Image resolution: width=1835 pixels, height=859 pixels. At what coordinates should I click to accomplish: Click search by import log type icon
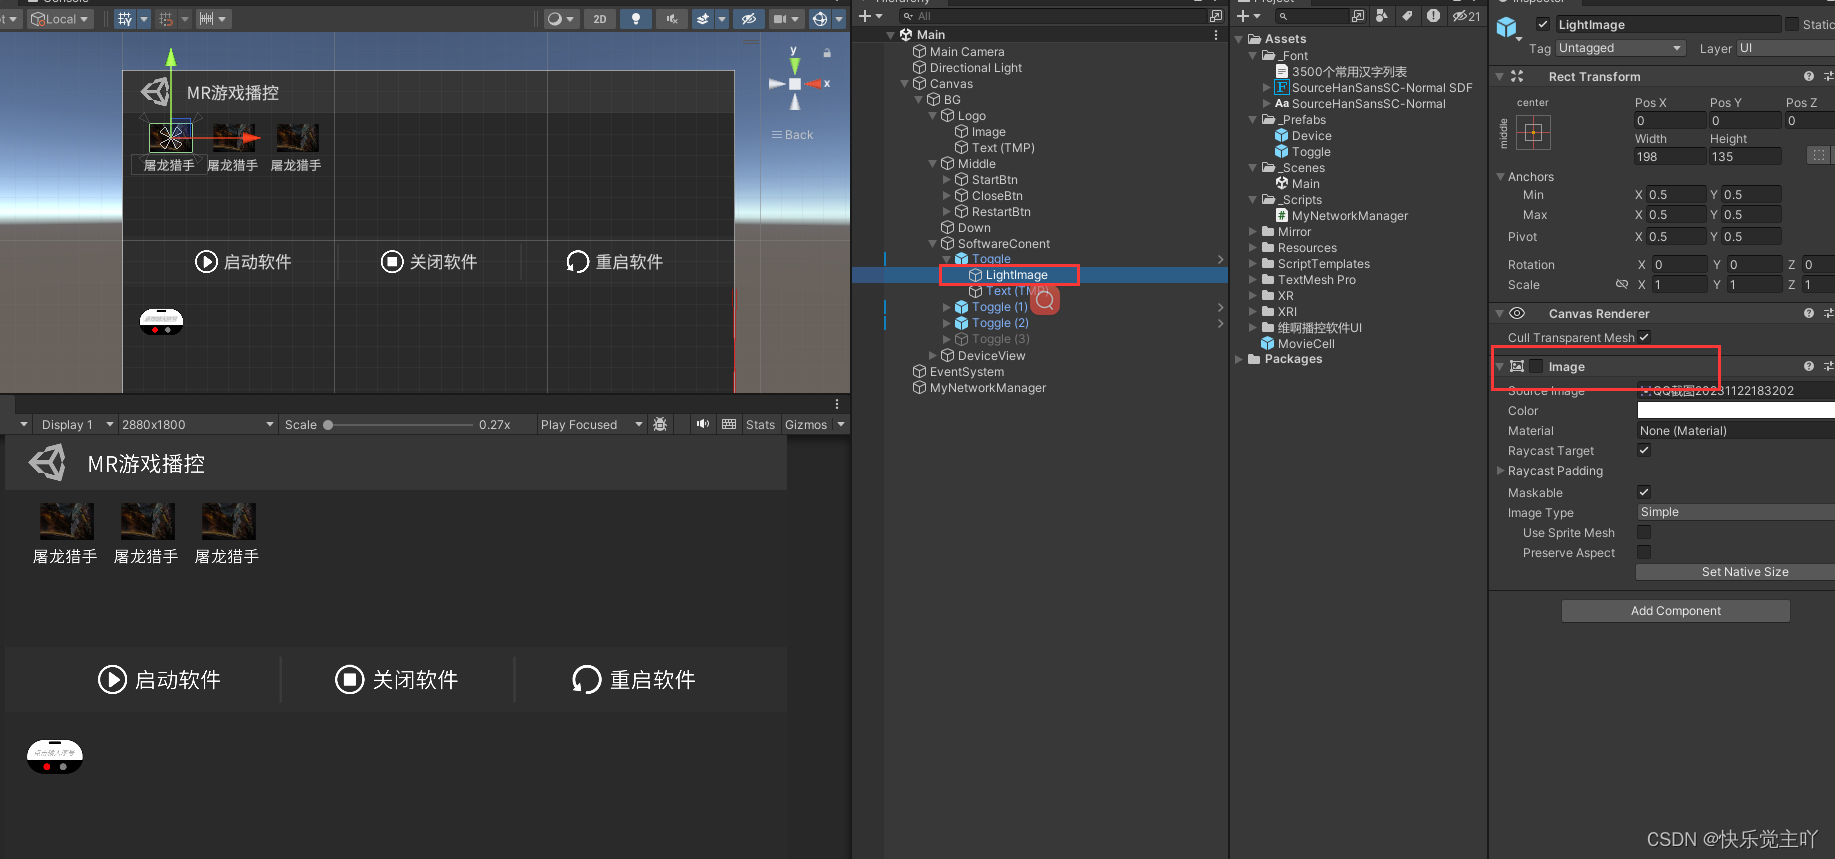tap(1433, 16)
